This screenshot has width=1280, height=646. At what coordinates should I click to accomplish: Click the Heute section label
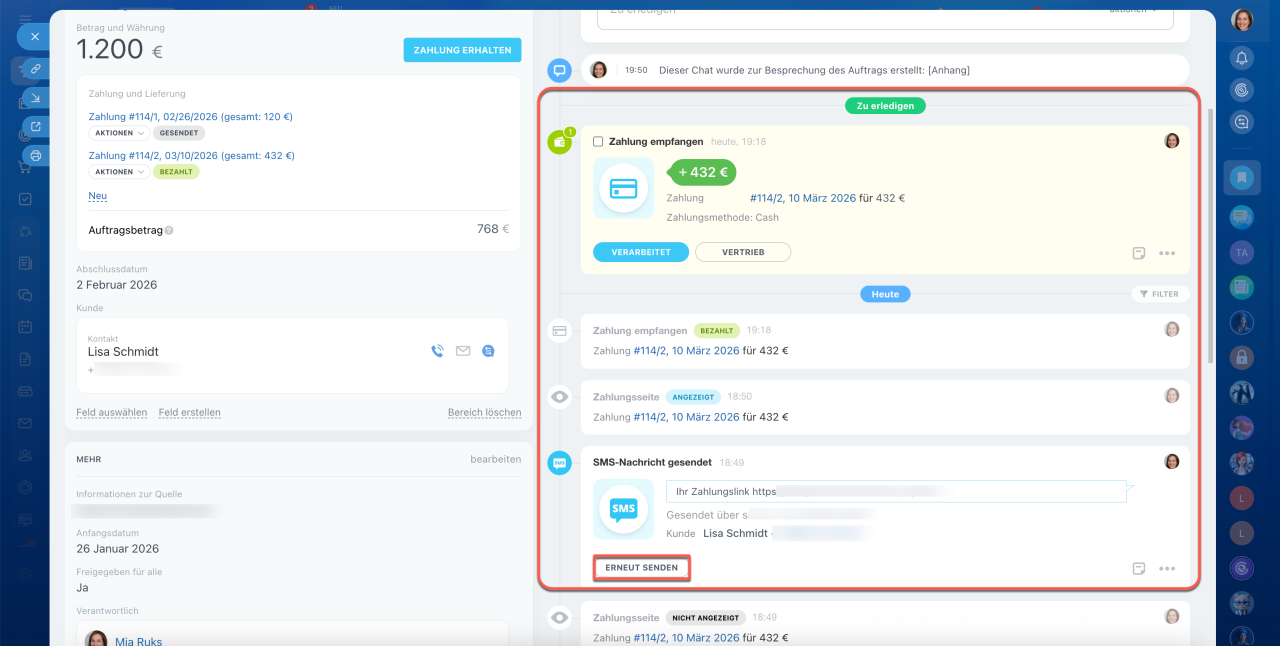[x=885, y=294]
